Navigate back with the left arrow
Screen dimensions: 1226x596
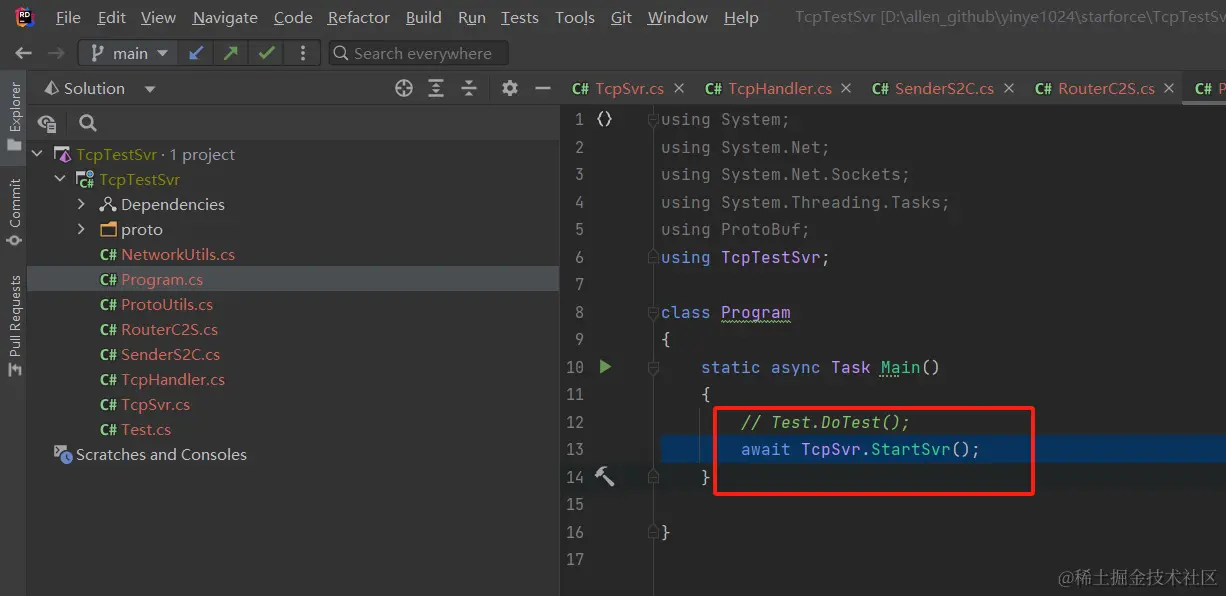pos(24,53)
